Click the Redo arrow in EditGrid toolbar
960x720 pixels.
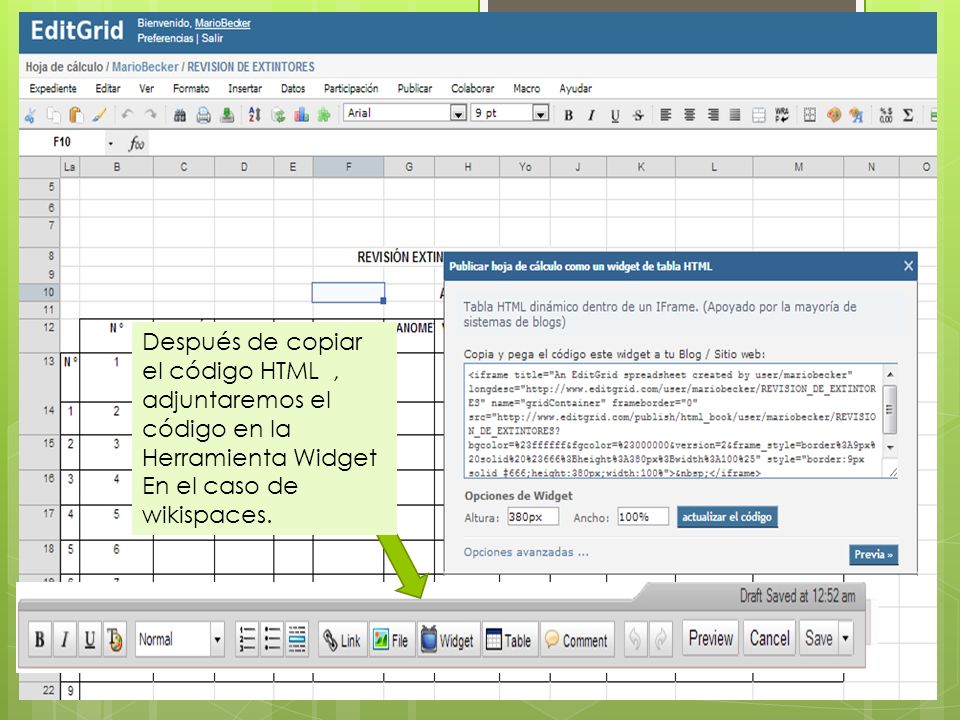click(150, 114)
